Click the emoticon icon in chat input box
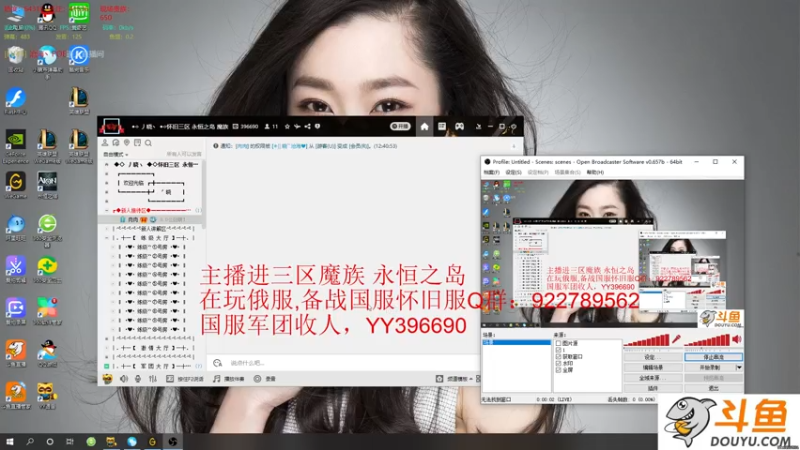 [218, 363]
